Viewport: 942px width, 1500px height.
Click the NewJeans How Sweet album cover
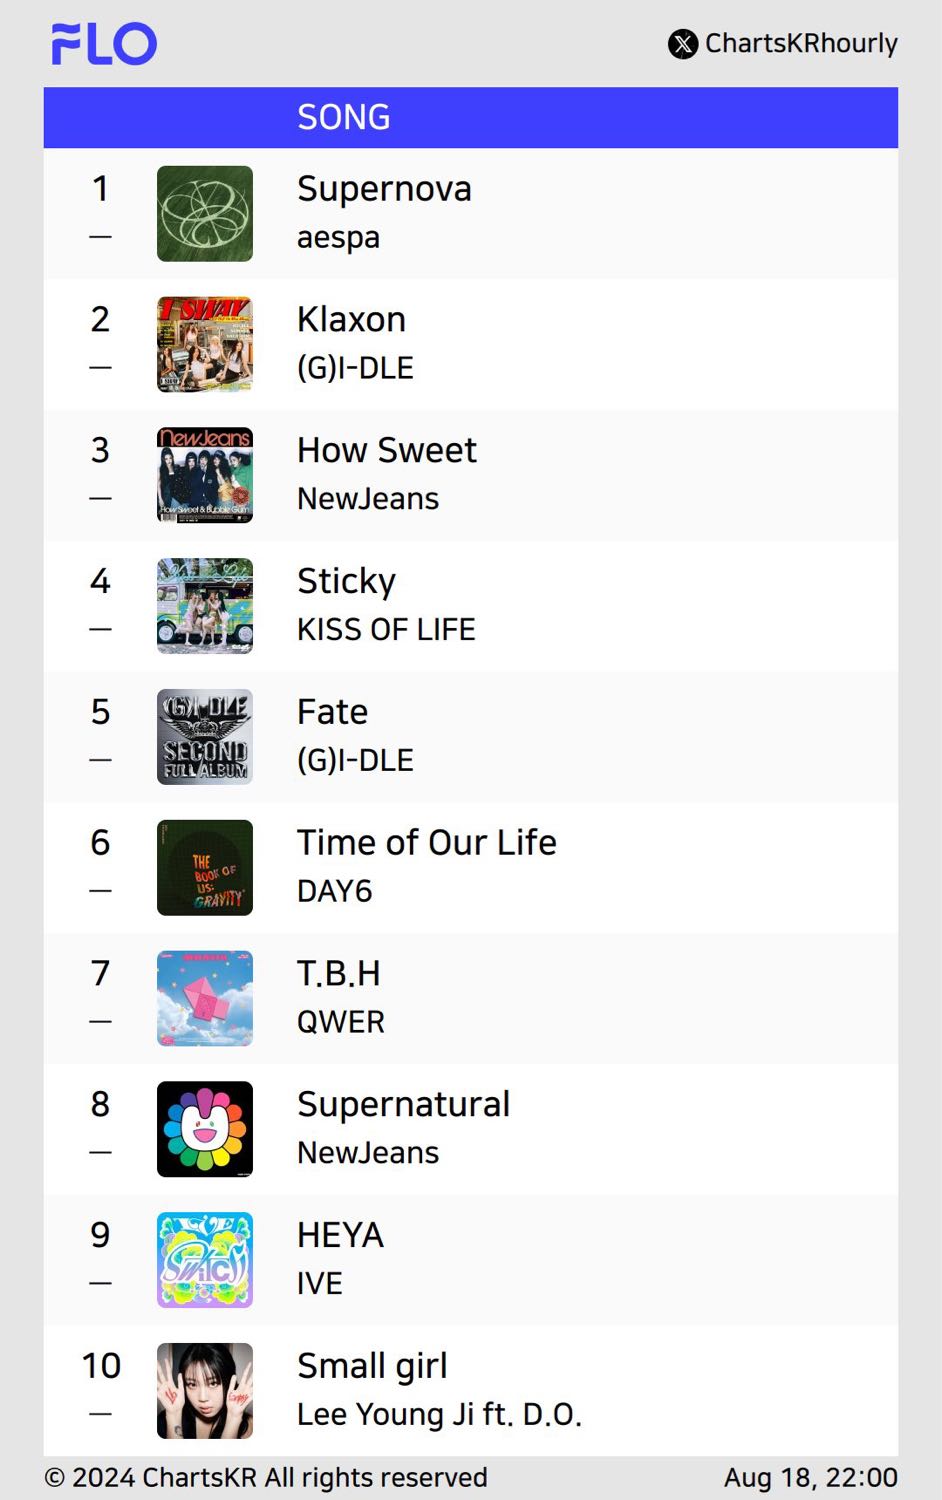[205, 476]
